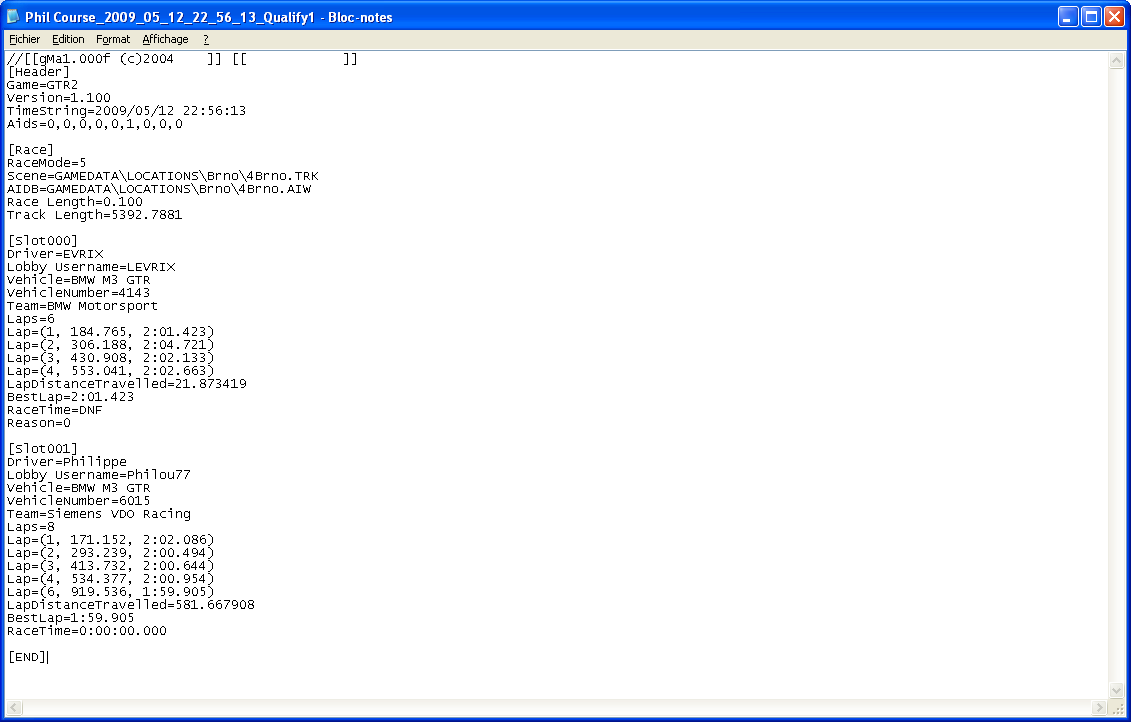Viewport: 1131px width, 722px height.
Task: Click the BestLap=2:01.423 line
Action: click(x=70, y=397)
